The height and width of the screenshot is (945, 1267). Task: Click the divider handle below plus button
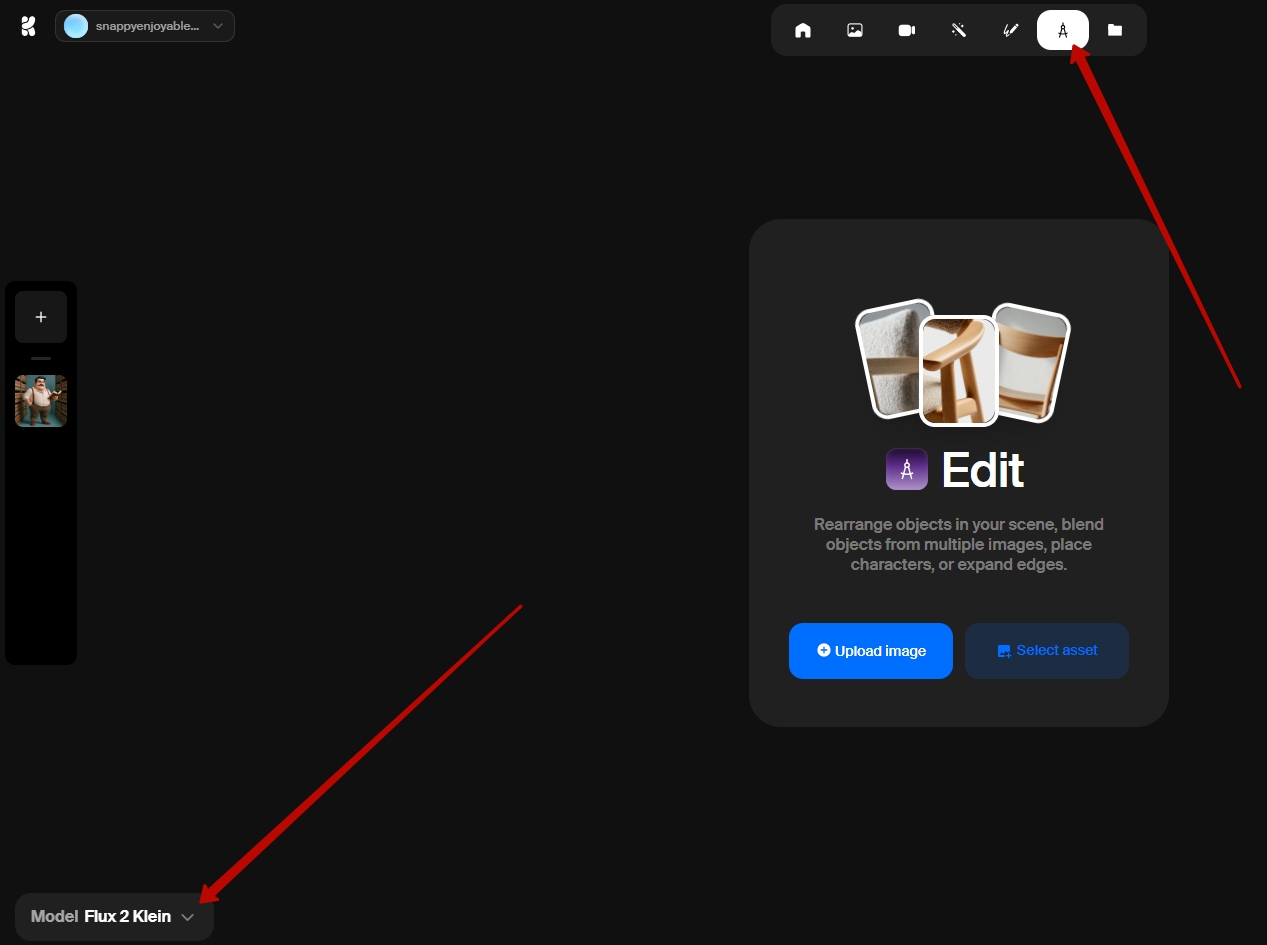pos(41,358)
